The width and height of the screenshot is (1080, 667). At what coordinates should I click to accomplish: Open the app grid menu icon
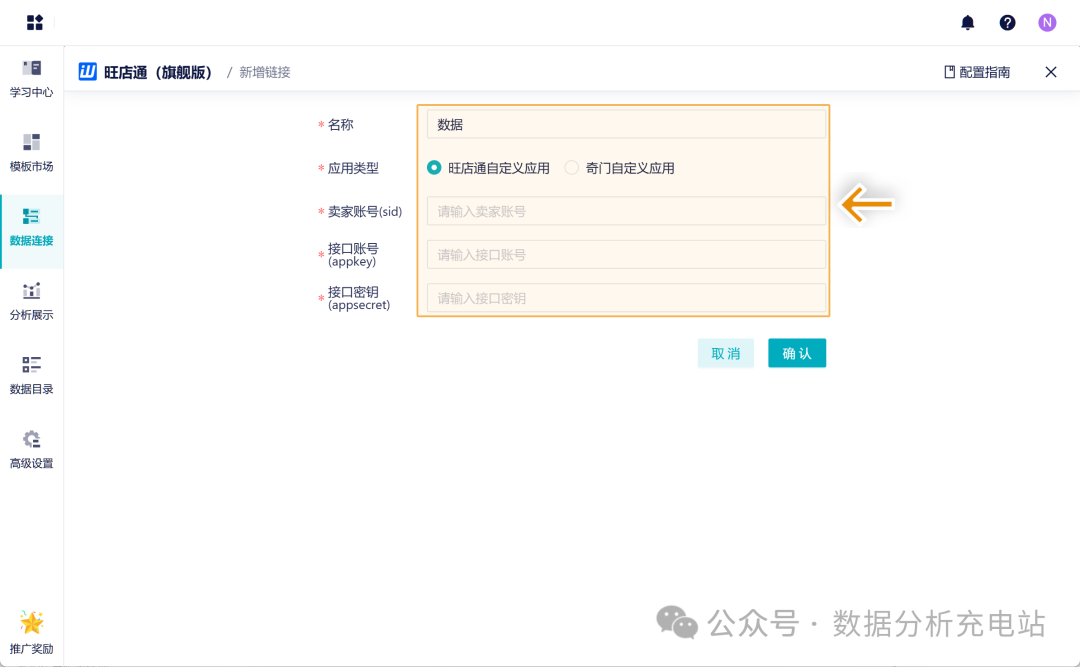coord(34,23)
